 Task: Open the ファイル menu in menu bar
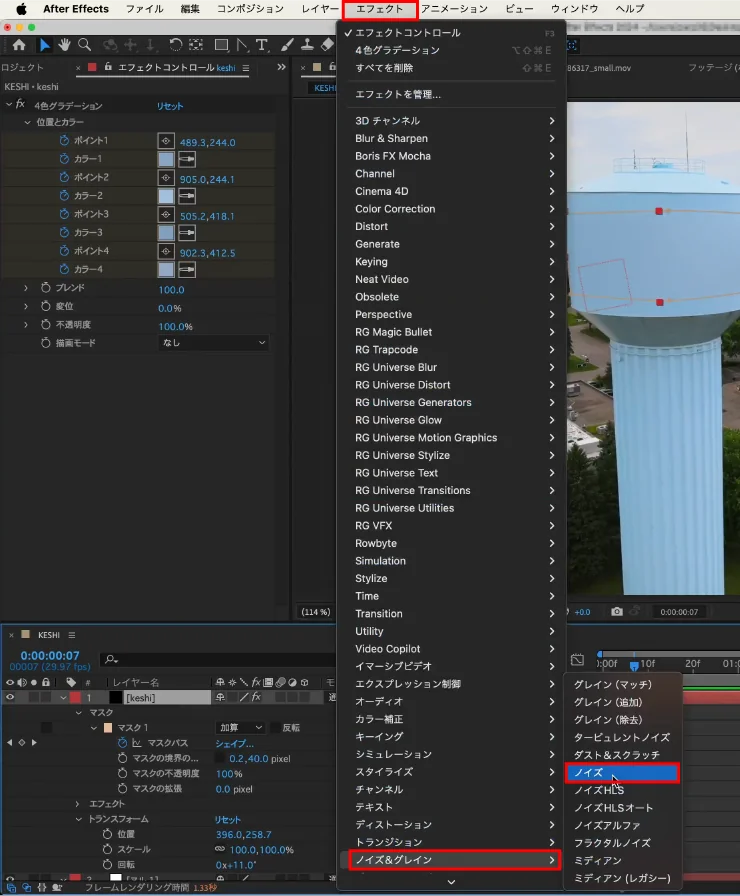(145, 9)
